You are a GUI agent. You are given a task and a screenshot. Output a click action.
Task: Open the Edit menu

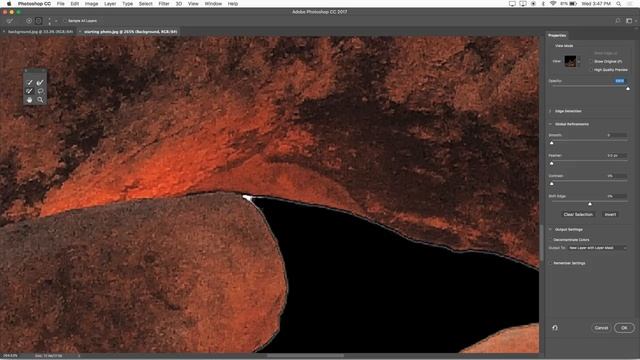click(x=75, y=4)
